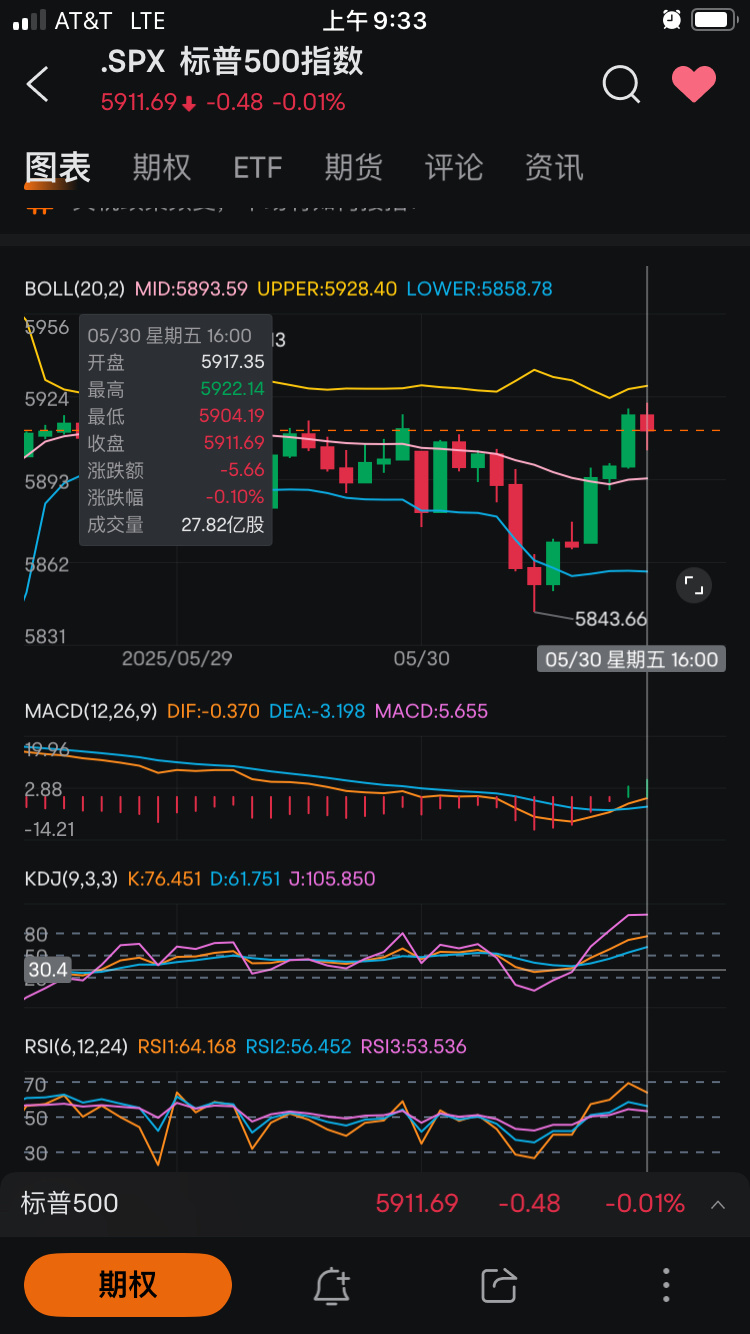
Task: Tap the battery status icon
Action: tap(714, 19)
